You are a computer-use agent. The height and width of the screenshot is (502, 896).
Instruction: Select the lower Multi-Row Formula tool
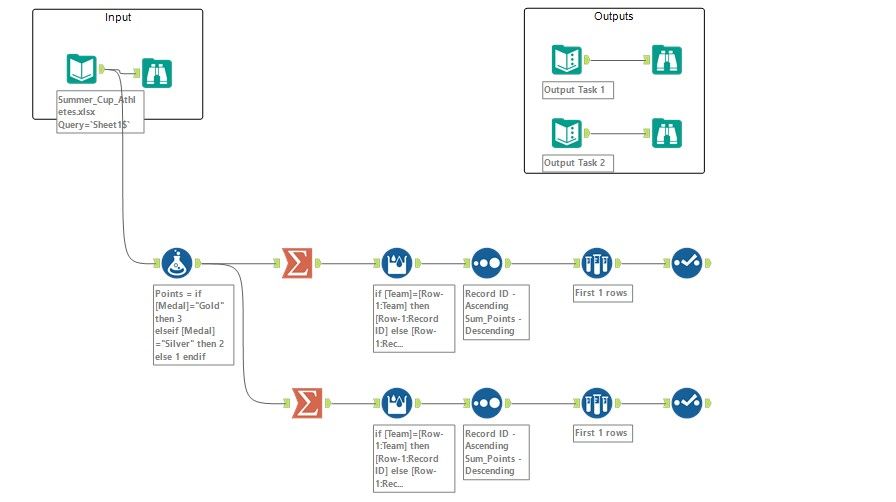click(397, 403)
